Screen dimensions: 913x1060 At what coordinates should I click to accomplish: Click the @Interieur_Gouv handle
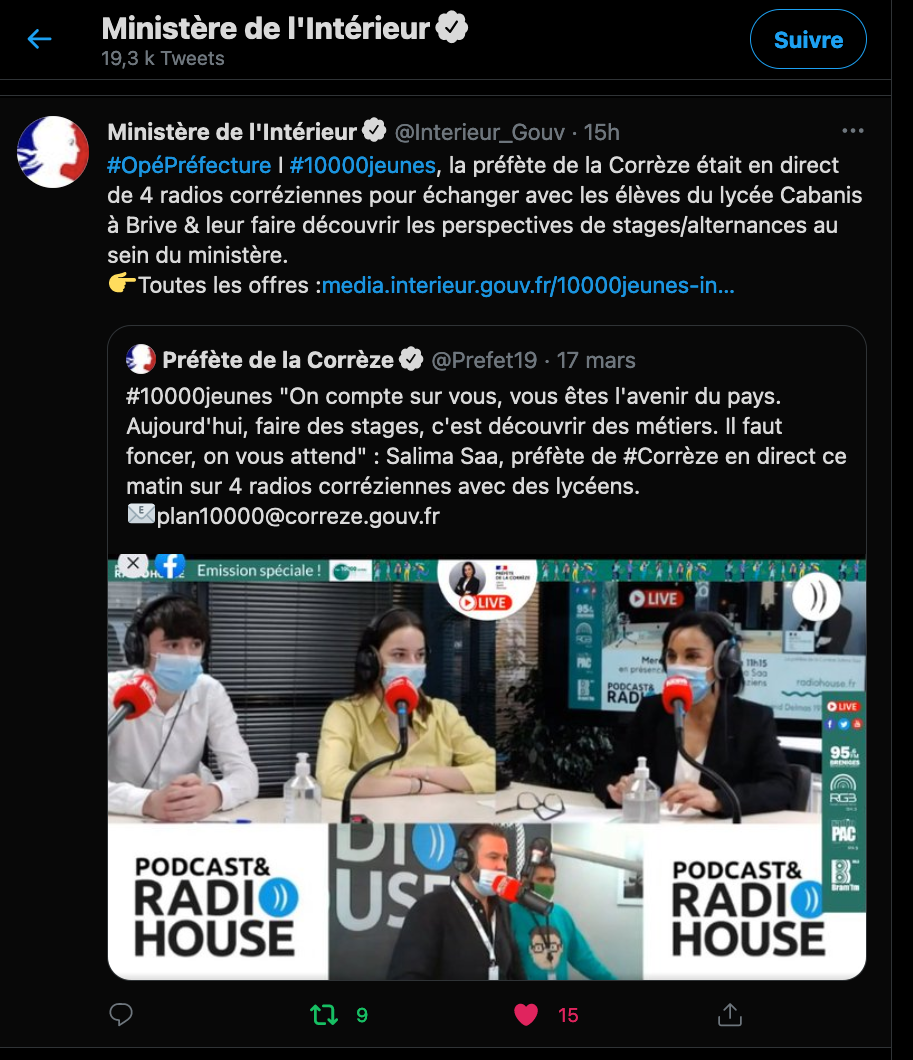click(480, 132)
